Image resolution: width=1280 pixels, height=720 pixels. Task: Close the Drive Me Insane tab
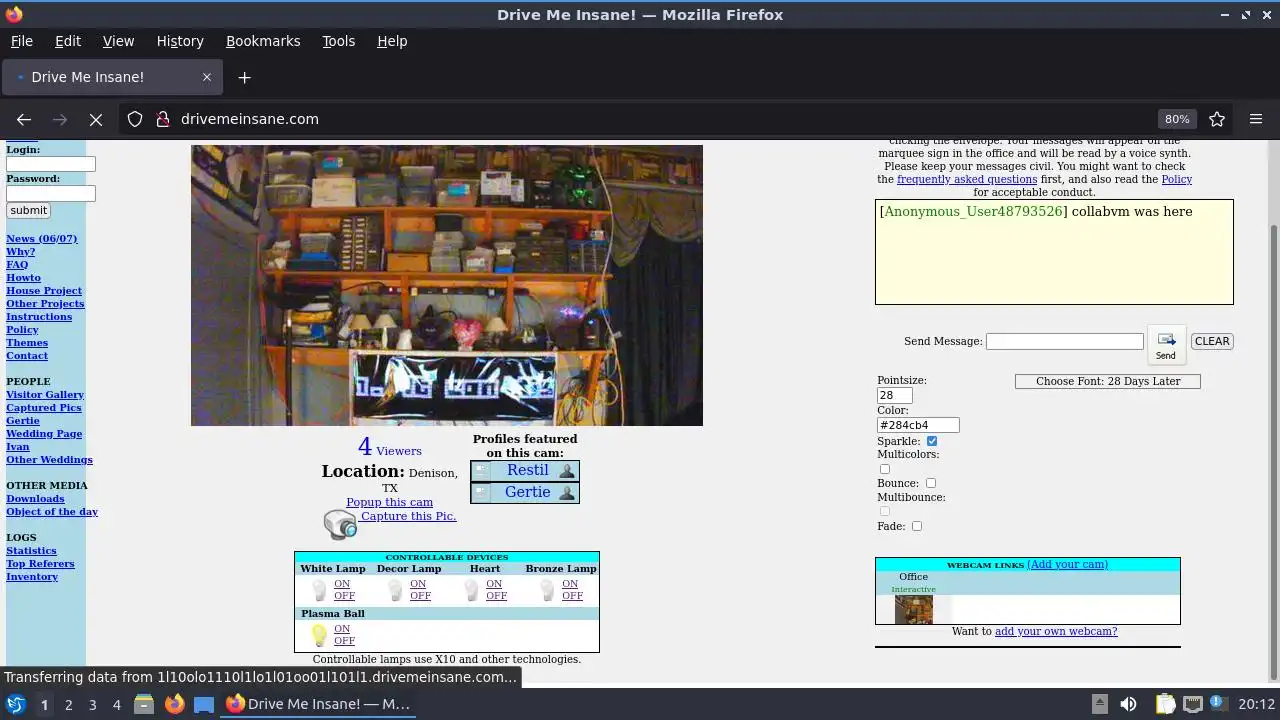click(207, 77)
